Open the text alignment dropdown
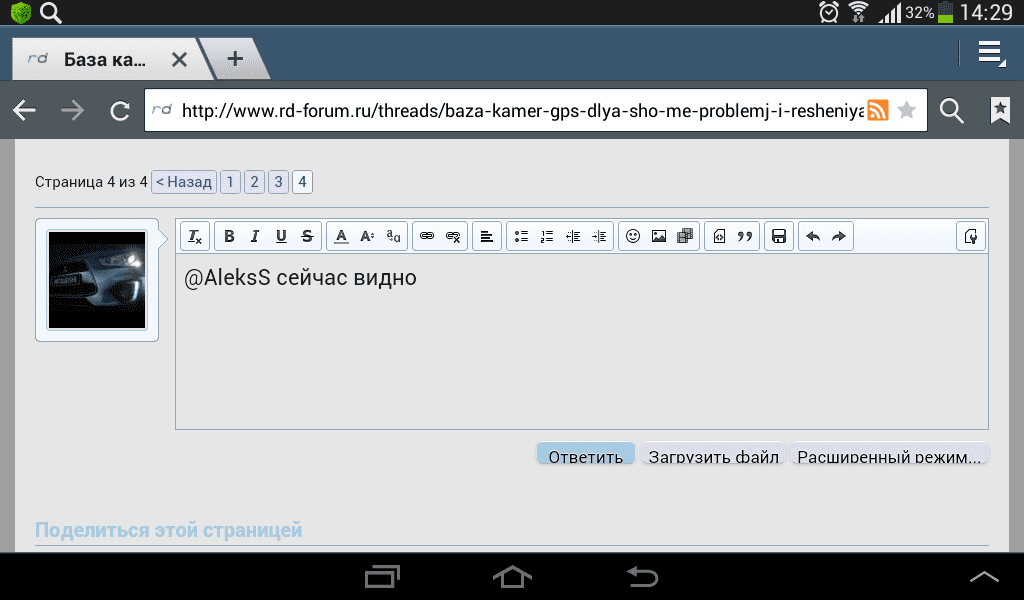Image resolution: width=1024 pixels, height=600 pixels. point(487,237)
